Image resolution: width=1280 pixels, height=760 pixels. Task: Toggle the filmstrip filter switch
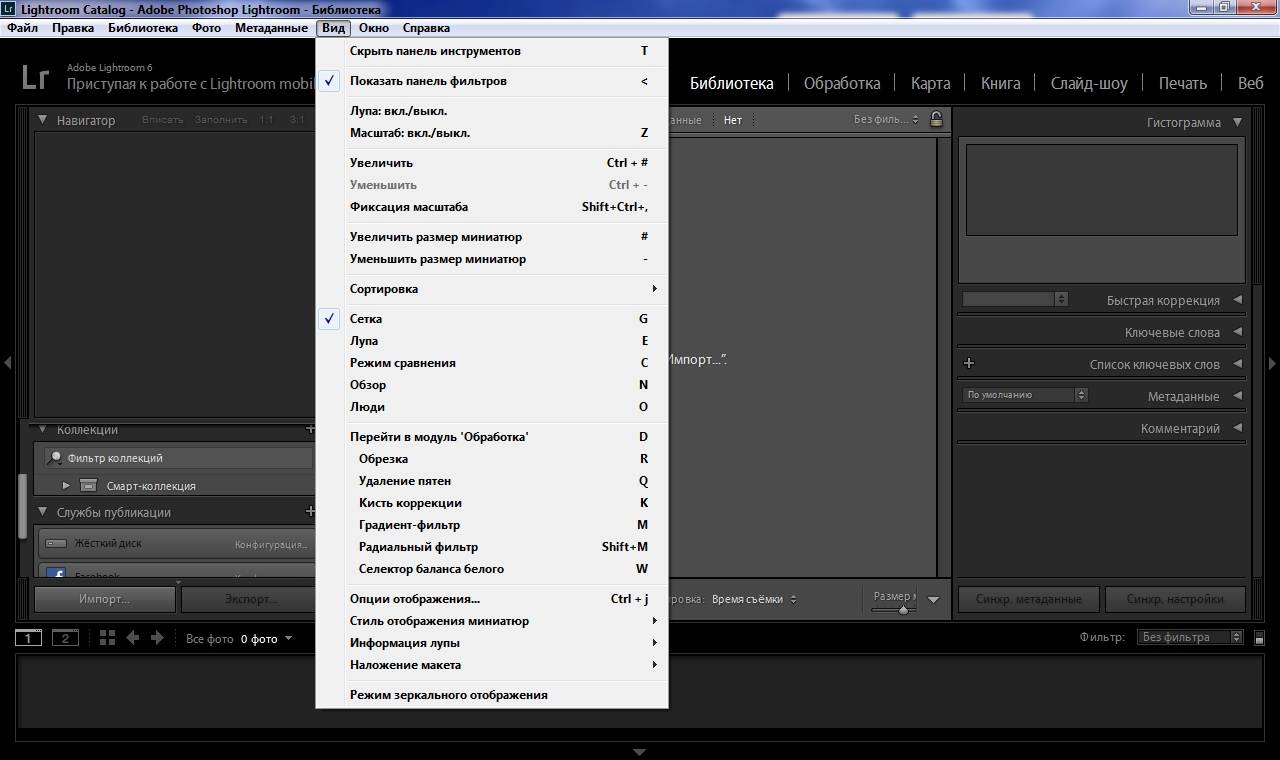coord(1259,638)
